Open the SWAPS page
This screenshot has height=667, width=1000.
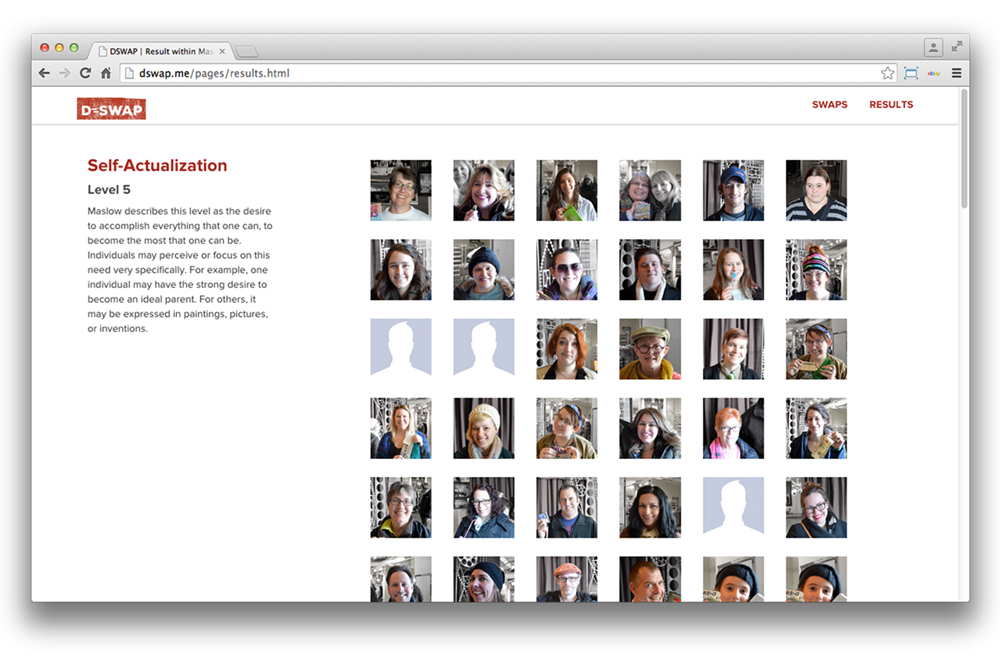pyautogui.click(x=829, y=105)
